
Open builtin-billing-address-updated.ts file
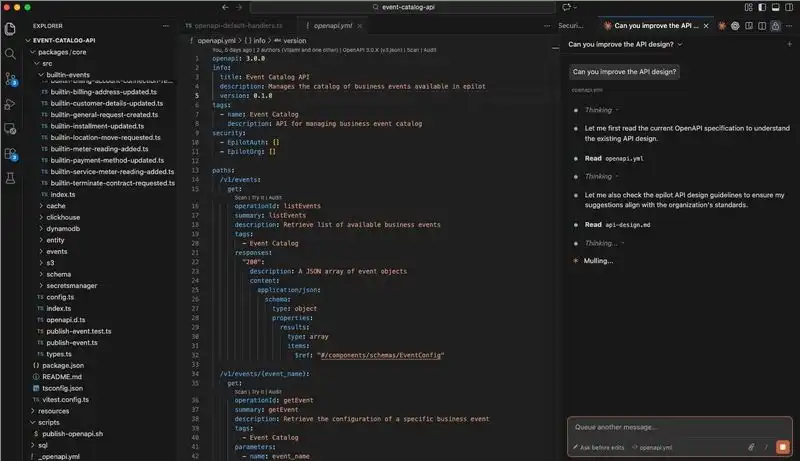(x=104, y=92)
